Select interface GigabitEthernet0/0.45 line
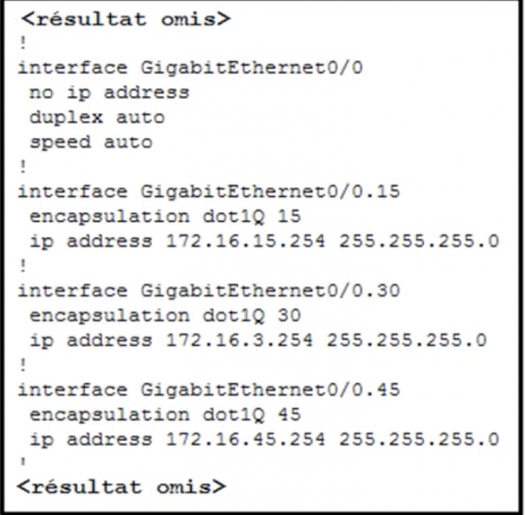 [x=209, y=390]
